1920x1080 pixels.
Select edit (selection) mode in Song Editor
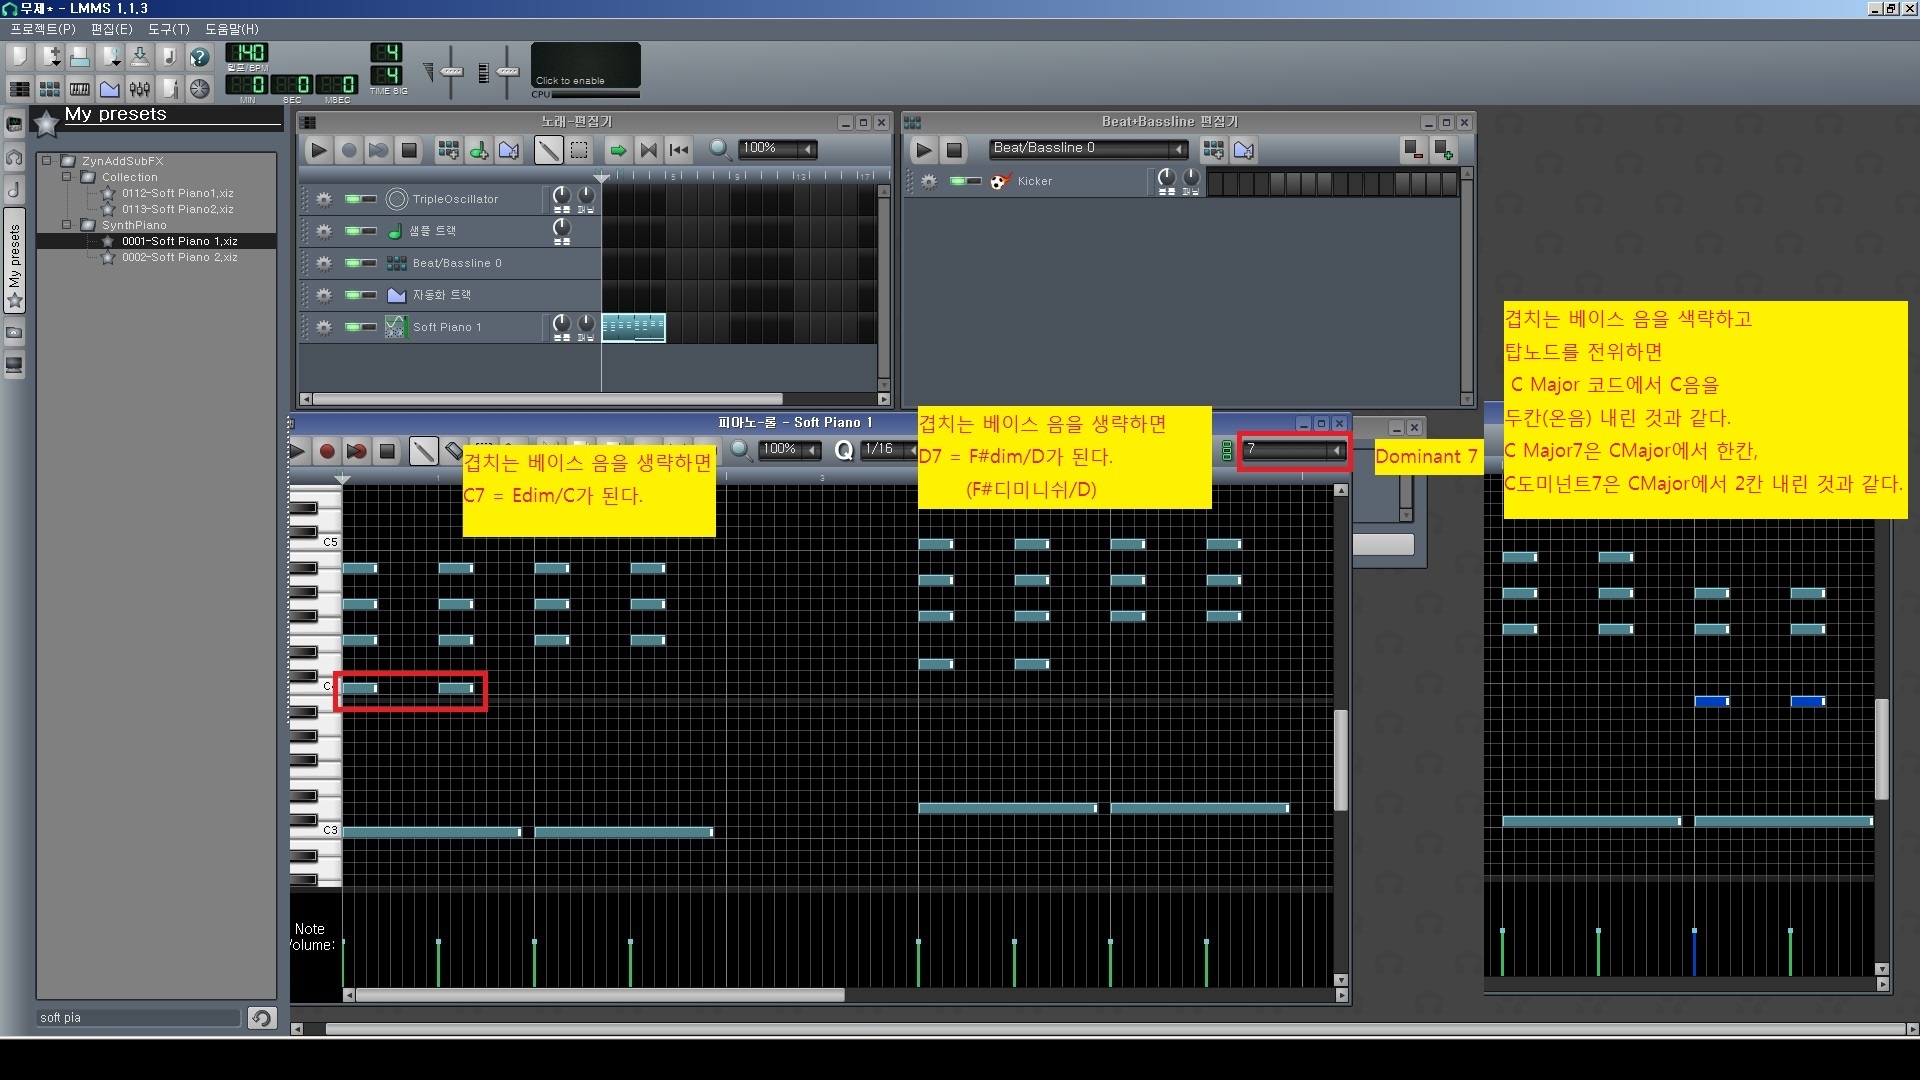point(579,150)
